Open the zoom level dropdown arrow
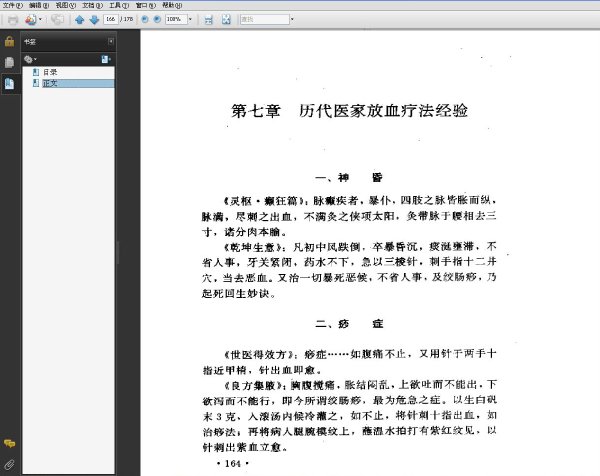Image resolution: width=600 pixels, height=476 pixels. [190, 19]
